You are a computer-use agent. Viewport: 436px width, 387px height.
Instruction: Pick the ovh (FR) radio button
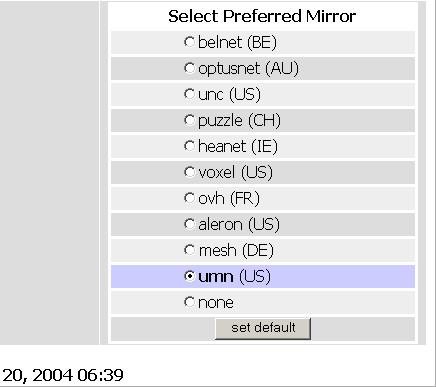point(189,198)
